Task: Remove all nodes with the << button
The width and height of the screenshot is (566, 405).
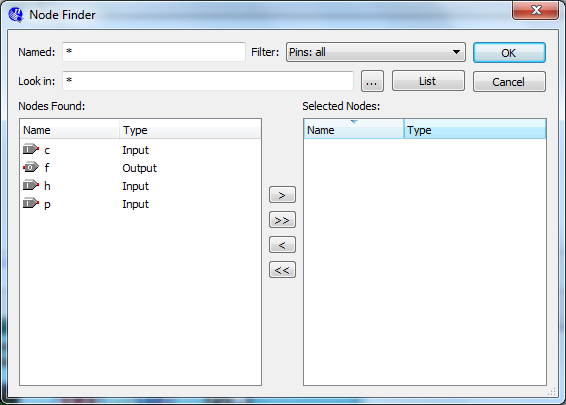Action: point(282,270)
